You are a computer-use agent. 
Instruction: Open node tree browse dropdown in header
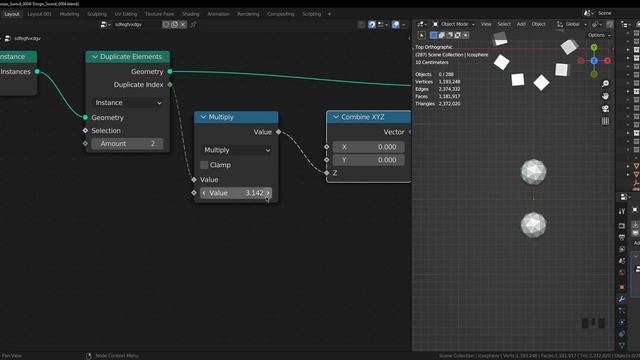[105, 24]
